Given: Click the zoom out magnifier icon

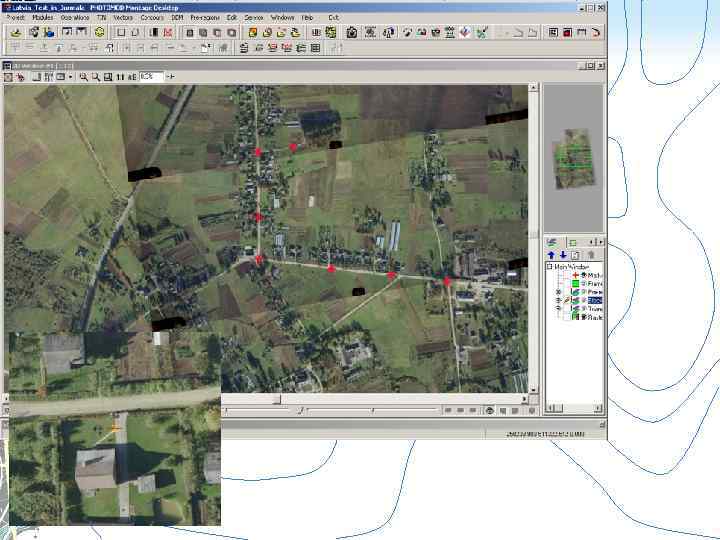Looking at the screenshot, I should coord(96,77).
